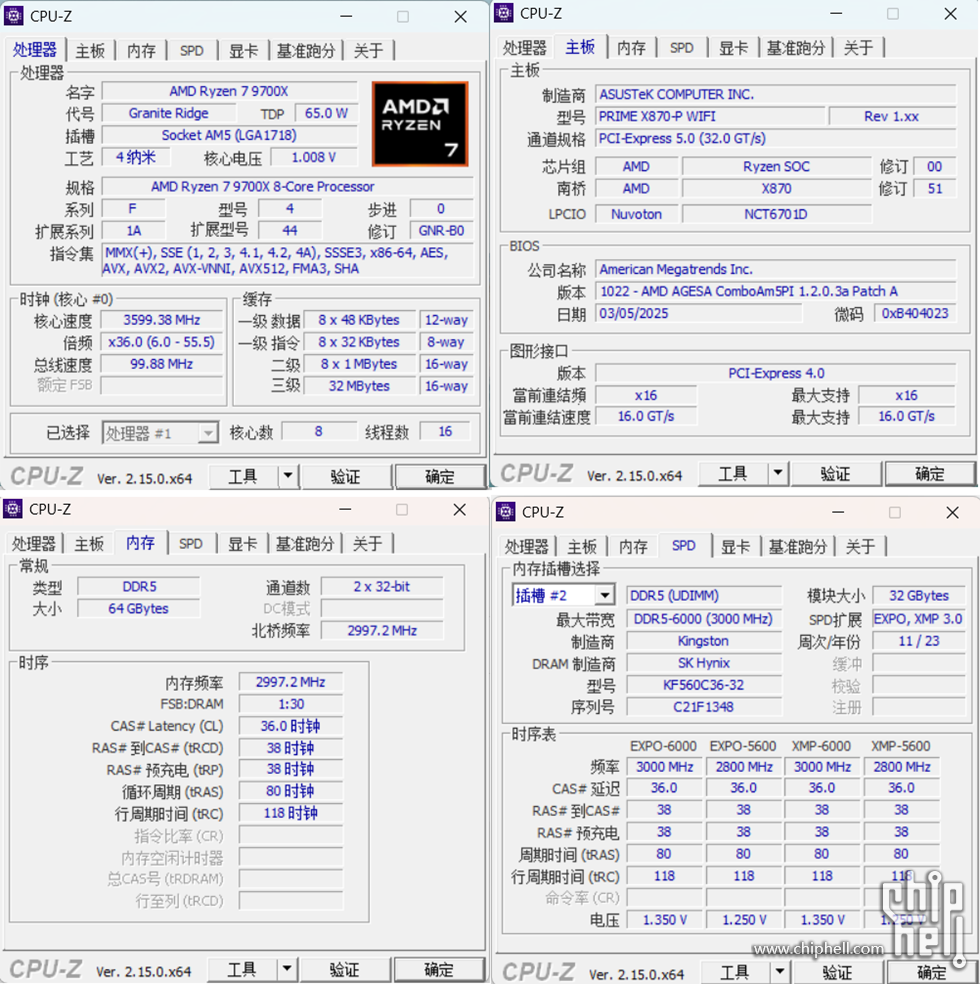The height and width of the screenshot is (984, 980).
Task: Expand the 工具 arrow in the SPD window
Action: click(779, 972)
